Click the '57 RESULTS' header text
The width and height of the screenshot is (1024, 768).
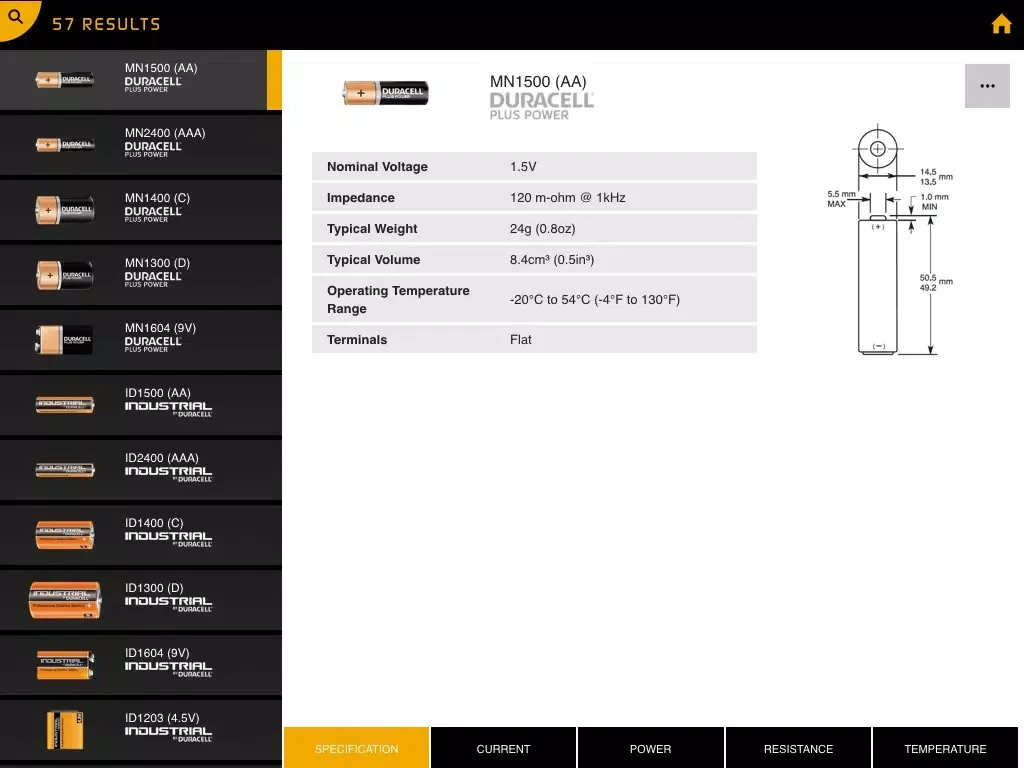106,24
